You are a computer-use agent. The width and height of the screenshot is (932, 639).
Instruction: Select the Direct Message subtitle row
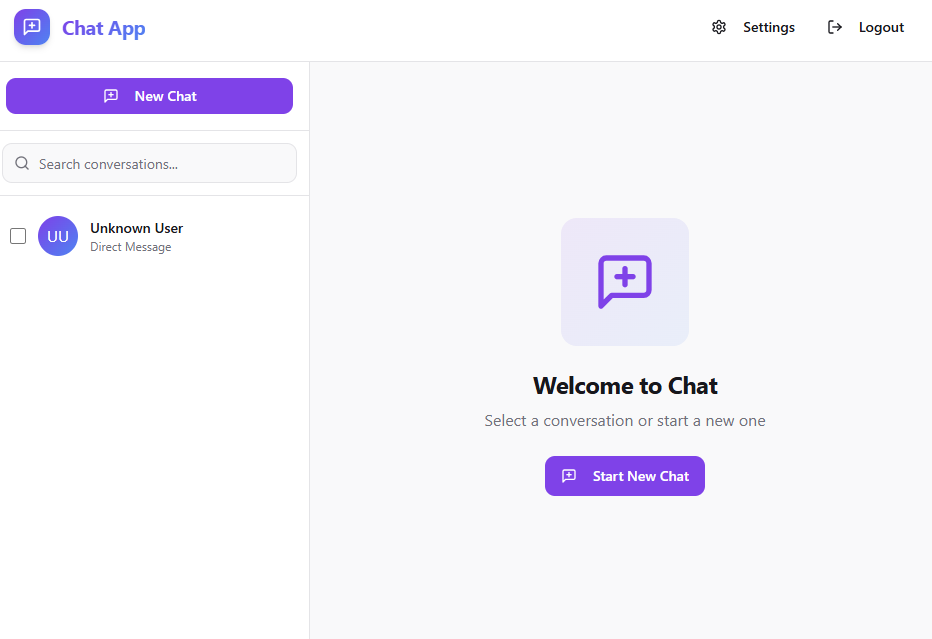(x=131, y=247)
